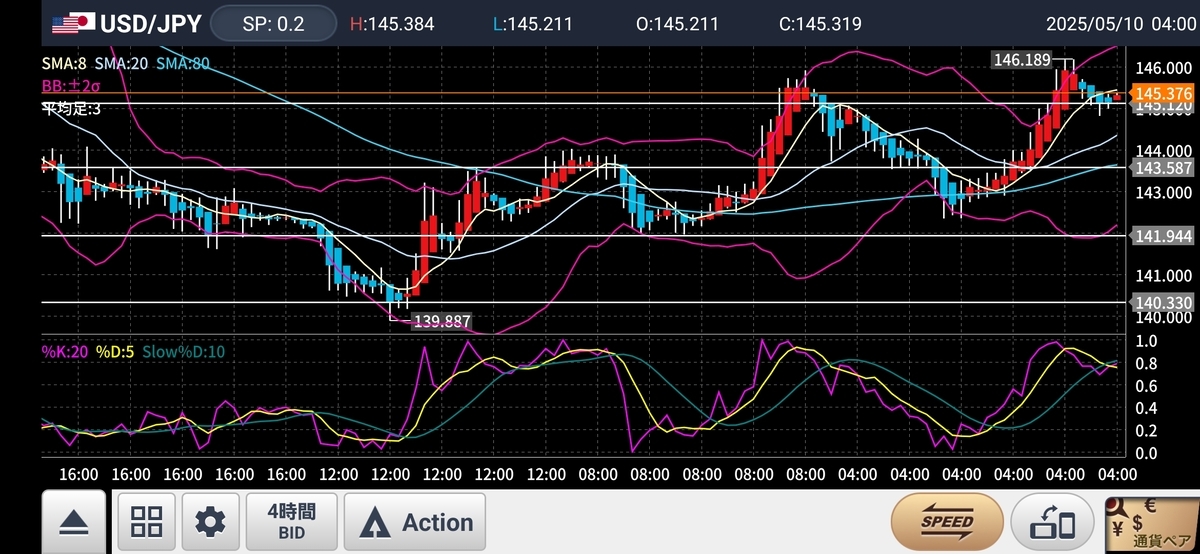The width and height of the screenshot is (1200, 554).
Task: Change the 4時間 BID timeframe
Action: (x=291, y=521)
